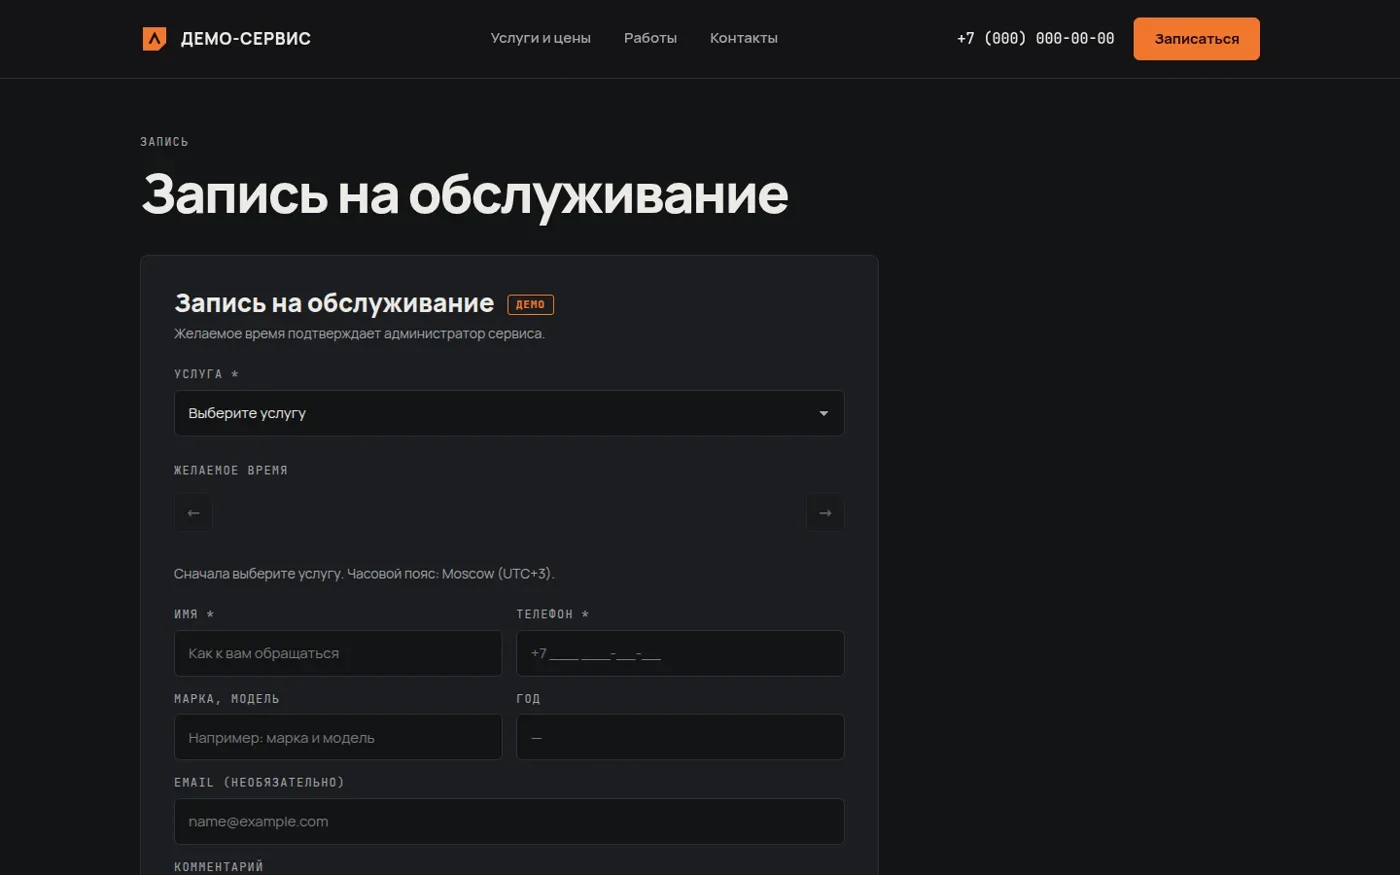Click the page heading Запись на обслуживание

pos(464,194)
